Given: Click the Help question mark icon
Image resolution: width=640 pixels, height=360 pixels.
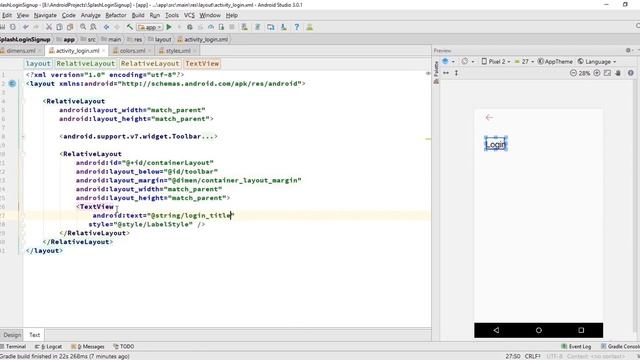Looking at the screenshot, I should point(297,27).
